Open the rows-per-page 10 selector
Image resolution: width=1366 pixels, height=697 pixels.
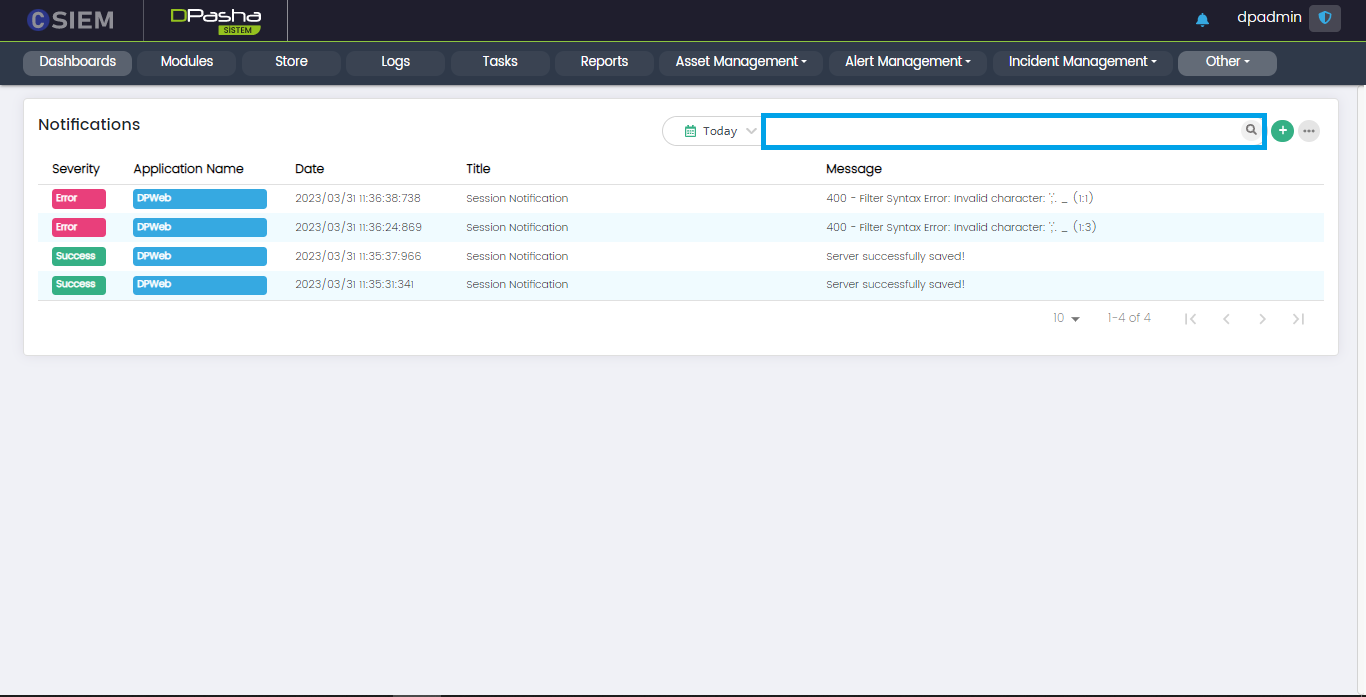tap(1066, 318)
